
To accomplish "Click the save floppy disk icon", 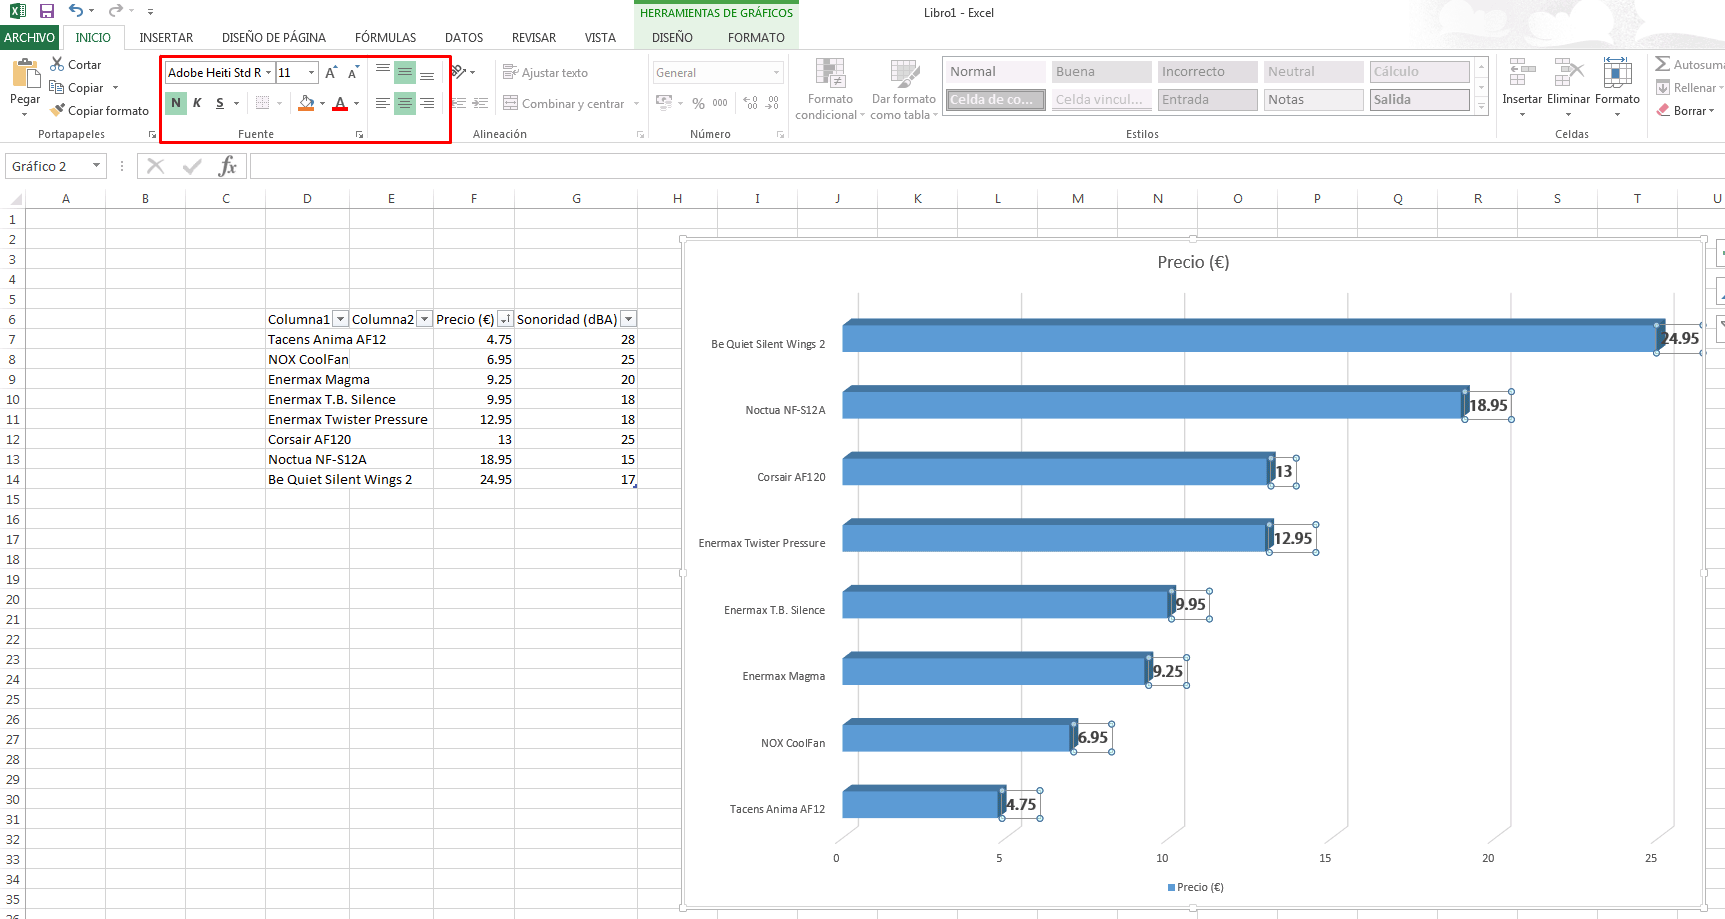I will 47,11.
